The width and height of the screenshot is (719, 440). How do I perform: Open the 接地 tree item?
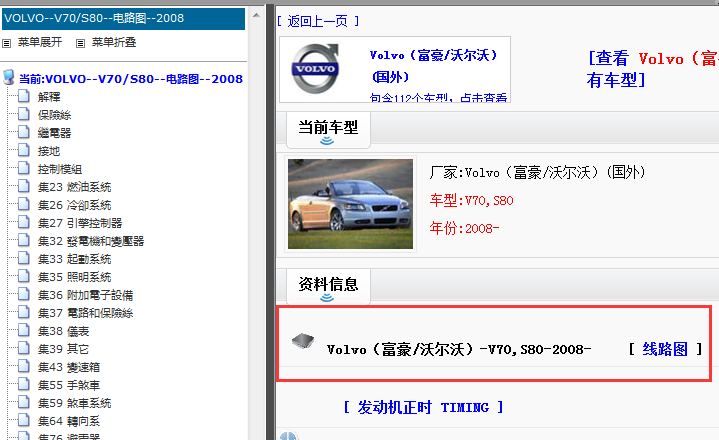(x=49, y=151)
